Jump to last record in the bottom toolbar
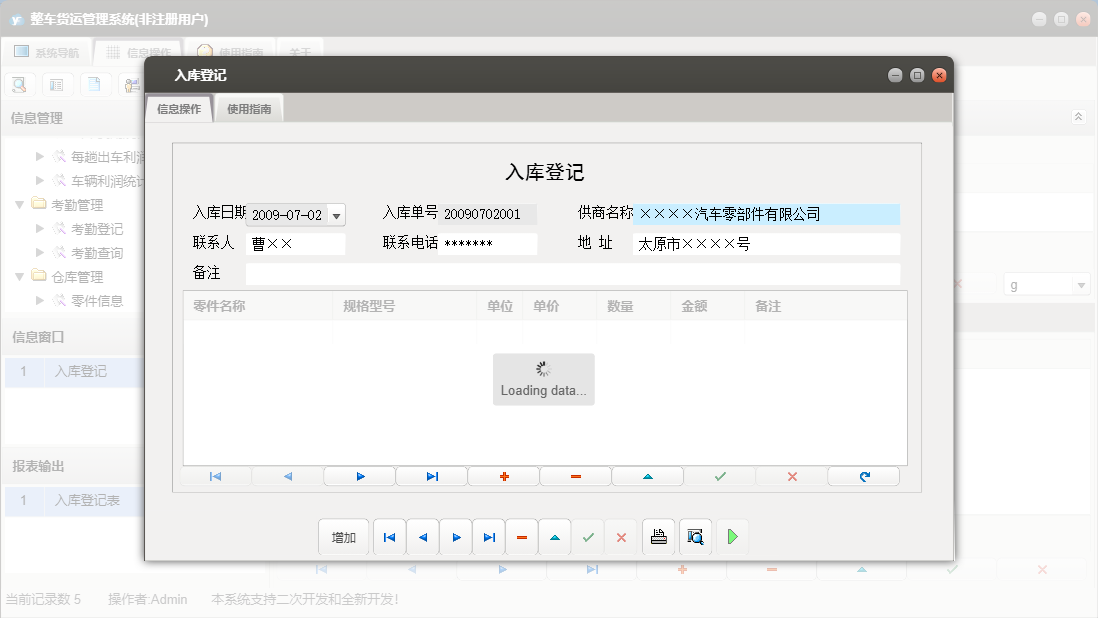 pos(488,537)
